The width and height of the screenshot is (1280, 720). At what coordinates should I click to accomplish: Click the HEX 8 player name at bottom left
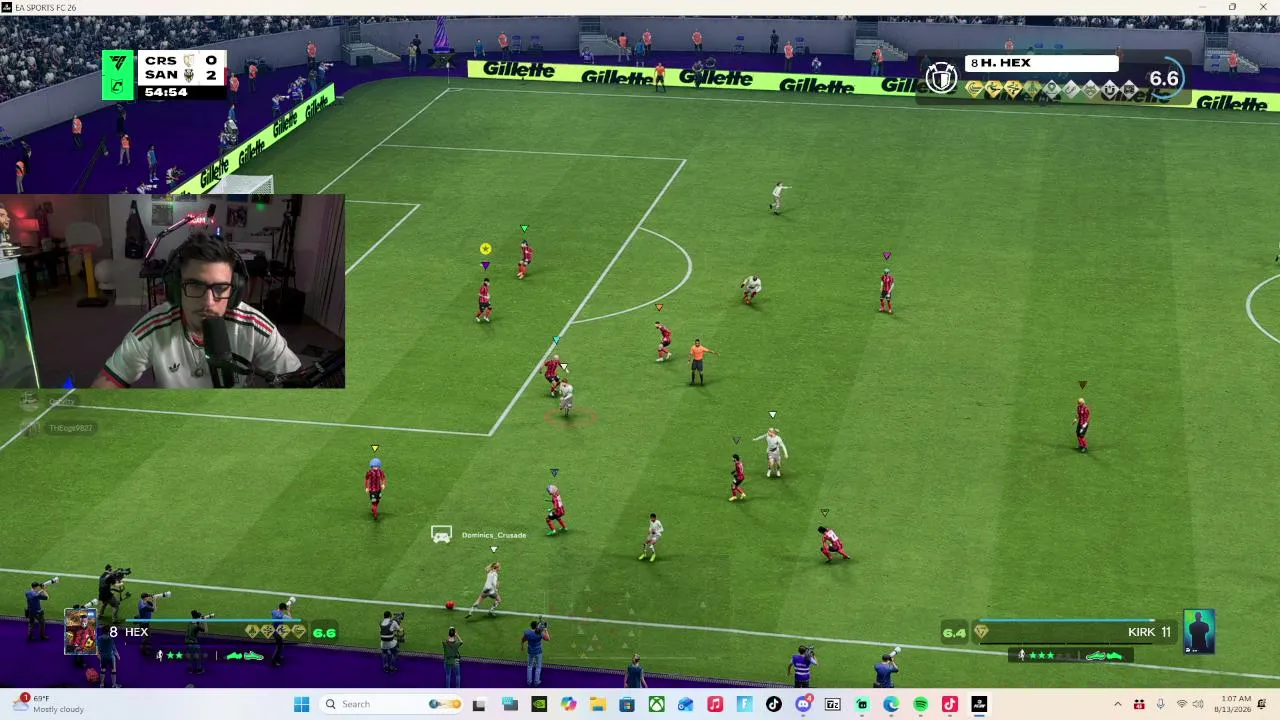click(129, 632)
